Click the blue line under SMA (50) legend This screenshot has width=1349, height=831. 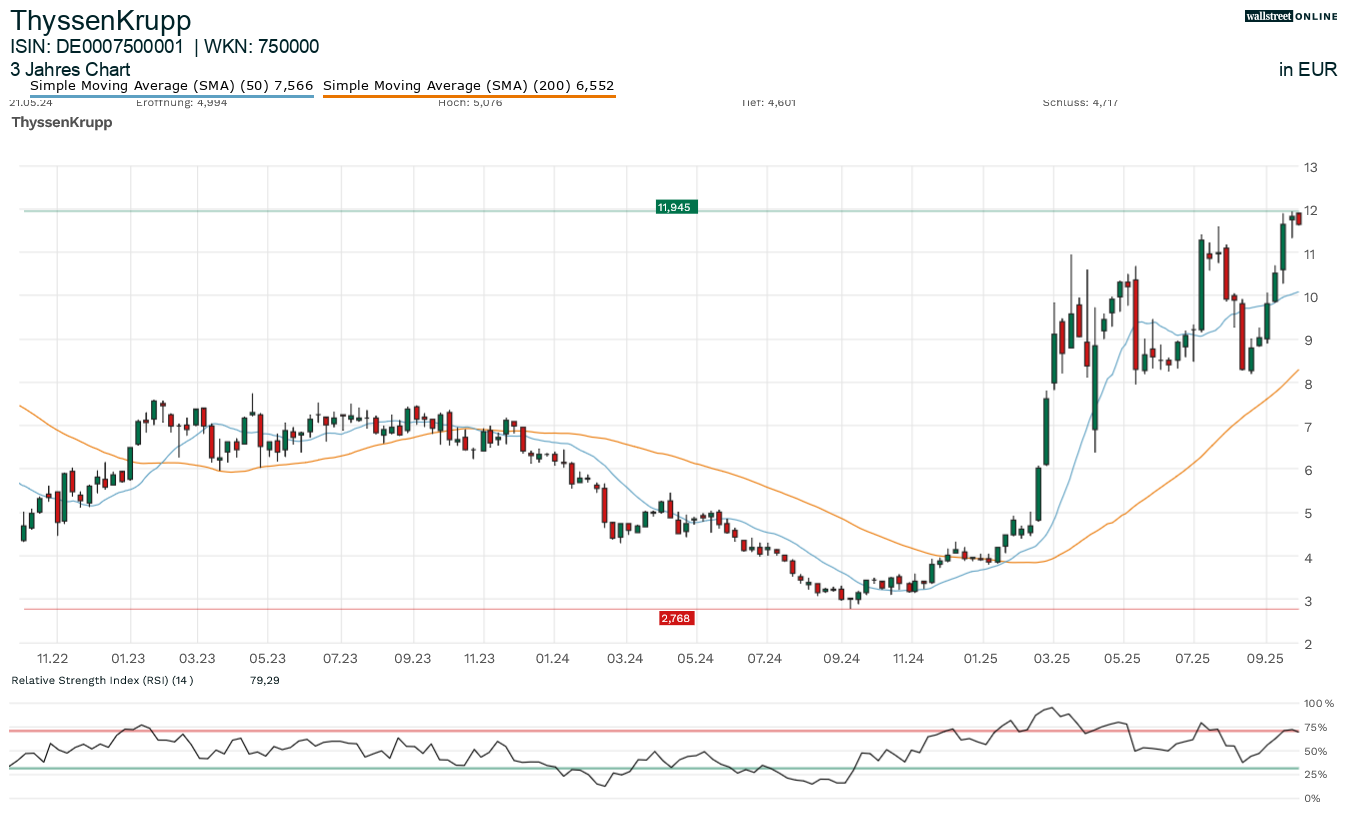(x=171, y=96)
